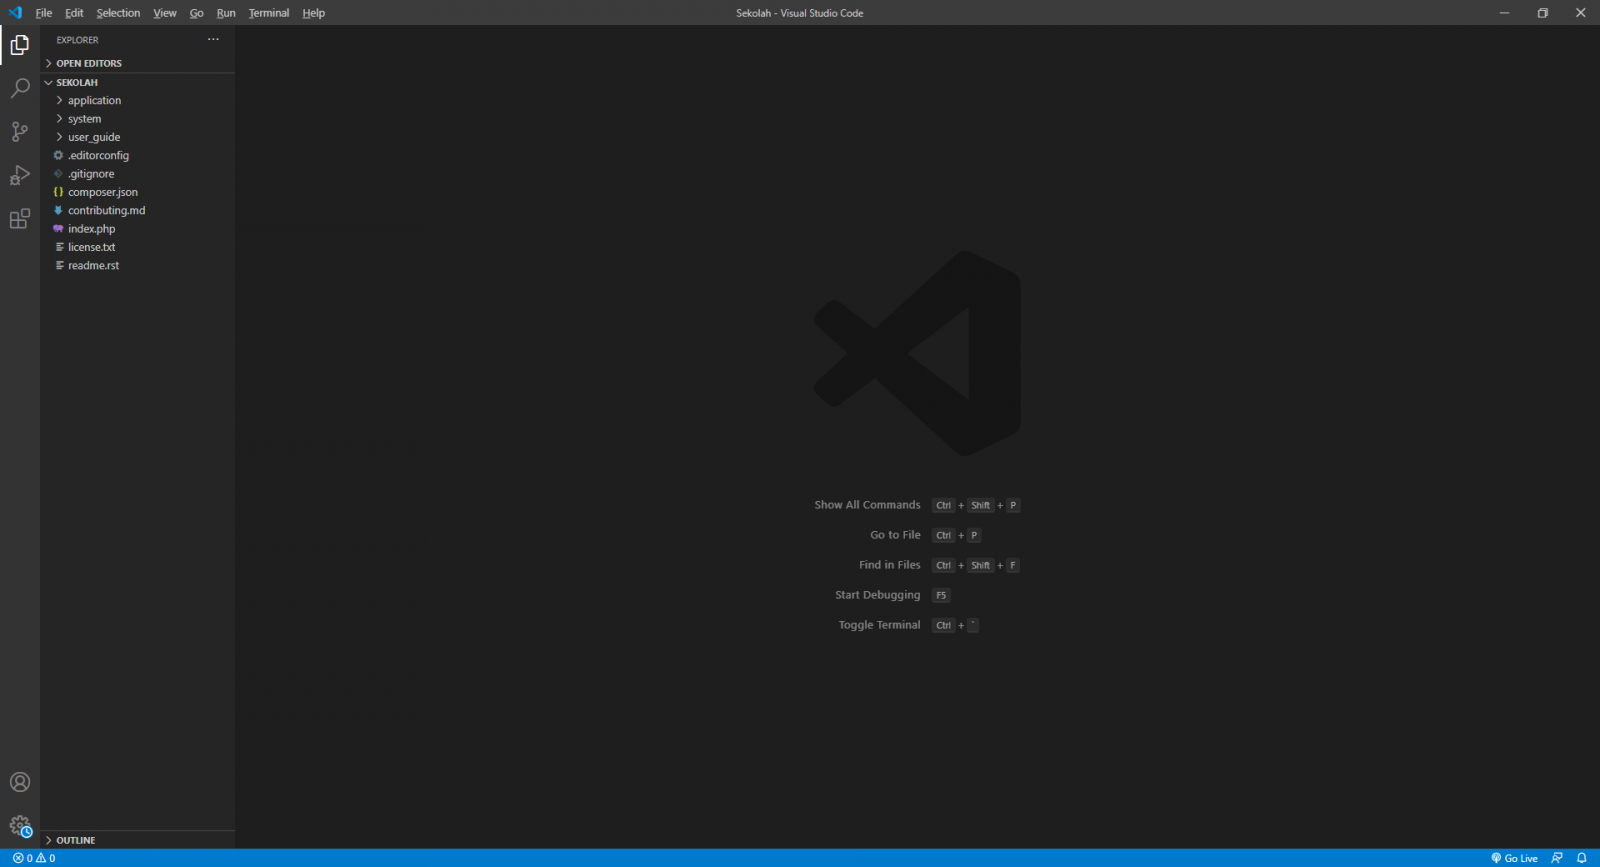The image size is (1600, 867).
Task: Click the notifications bell in status bar
Action: (1581, 858)
